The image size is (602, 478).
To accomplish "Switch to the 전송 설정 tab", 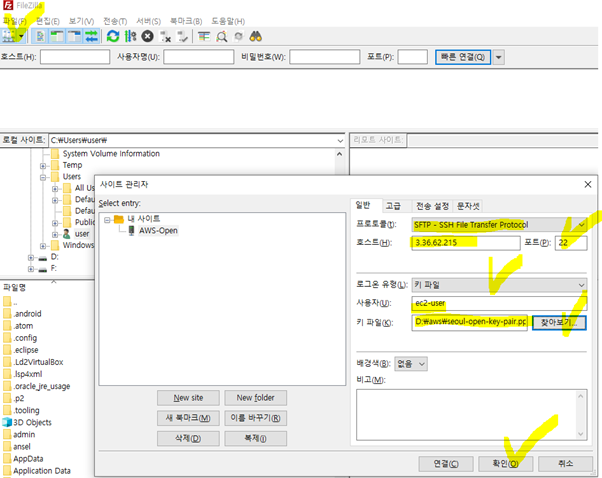I will pyautogui.click(x=432, y=206).
